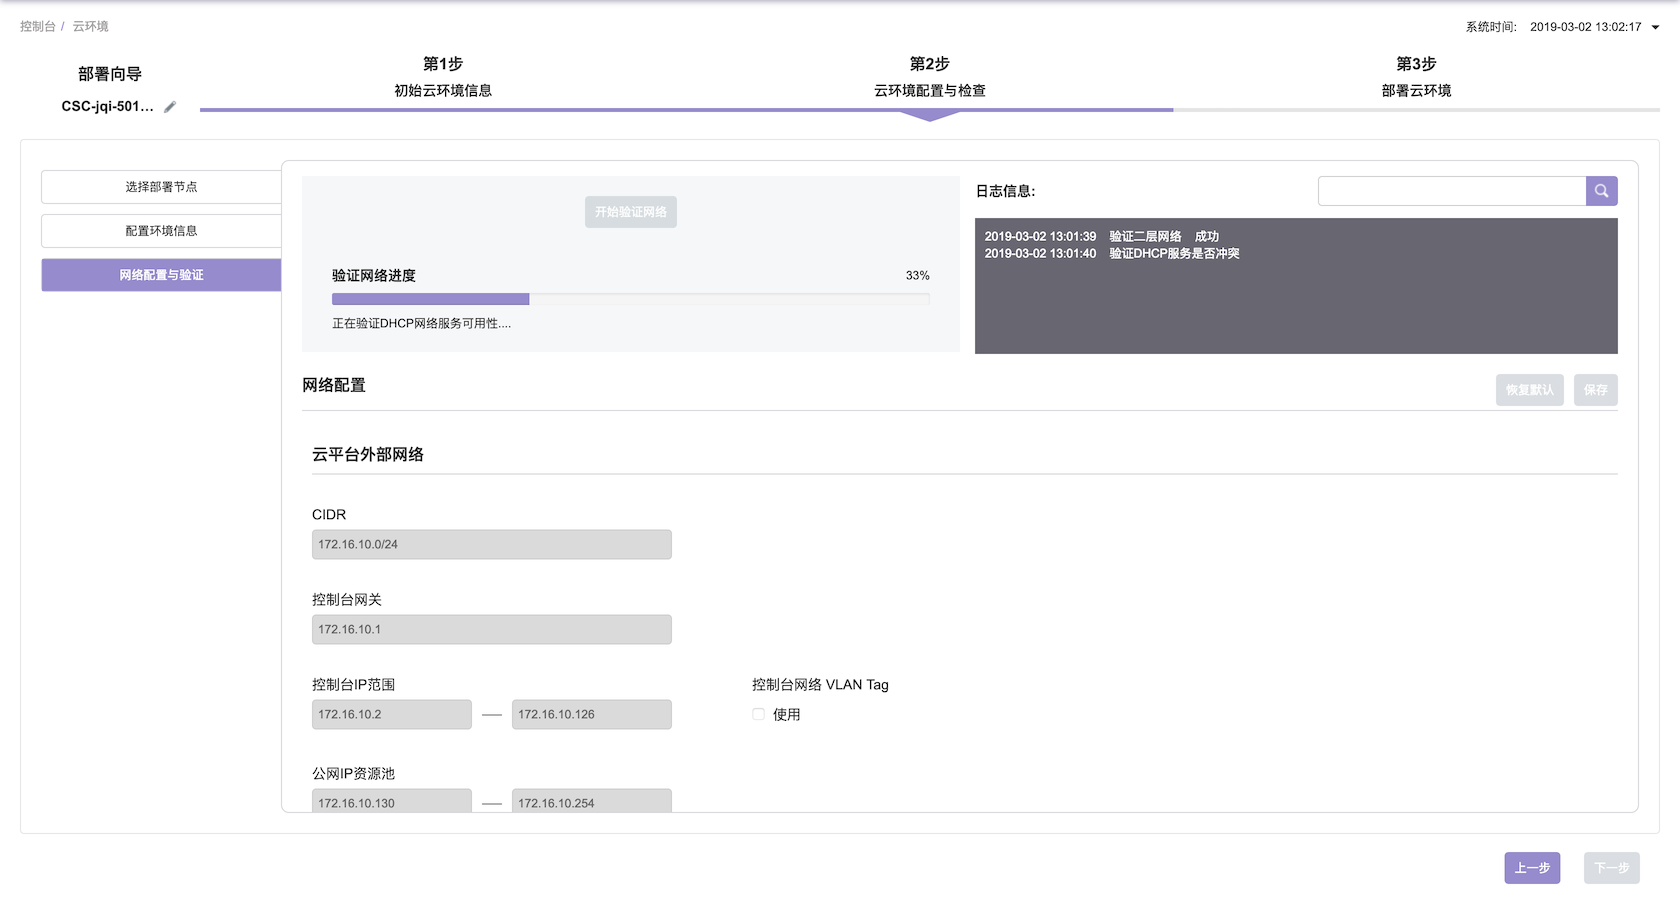Click the 控制台IP范围 end field 172.16.10.126
This screenshot has width=1680, height=904.
pyautogui.click(x=591, y=715)
